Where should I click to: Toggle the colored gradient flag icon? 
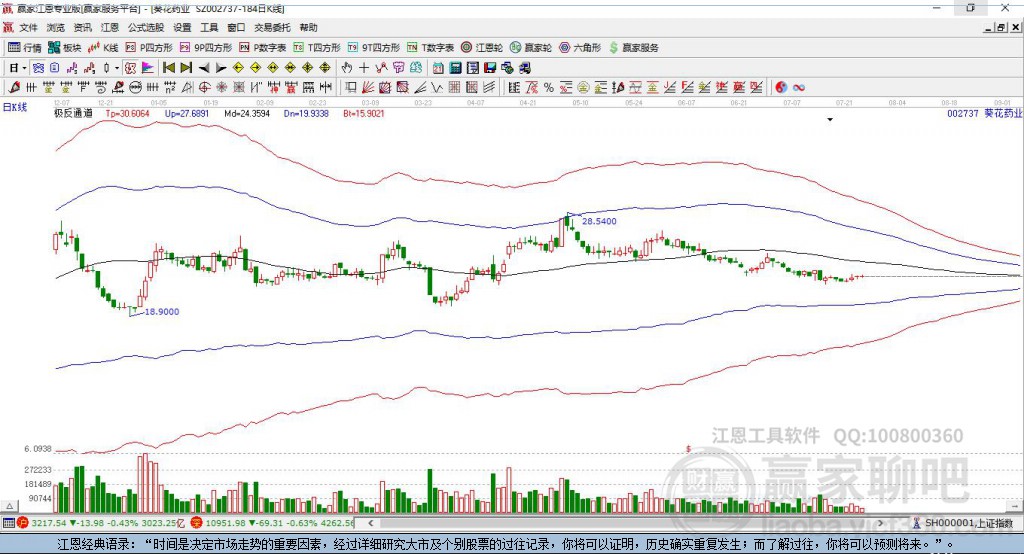[x=148, y=68]
